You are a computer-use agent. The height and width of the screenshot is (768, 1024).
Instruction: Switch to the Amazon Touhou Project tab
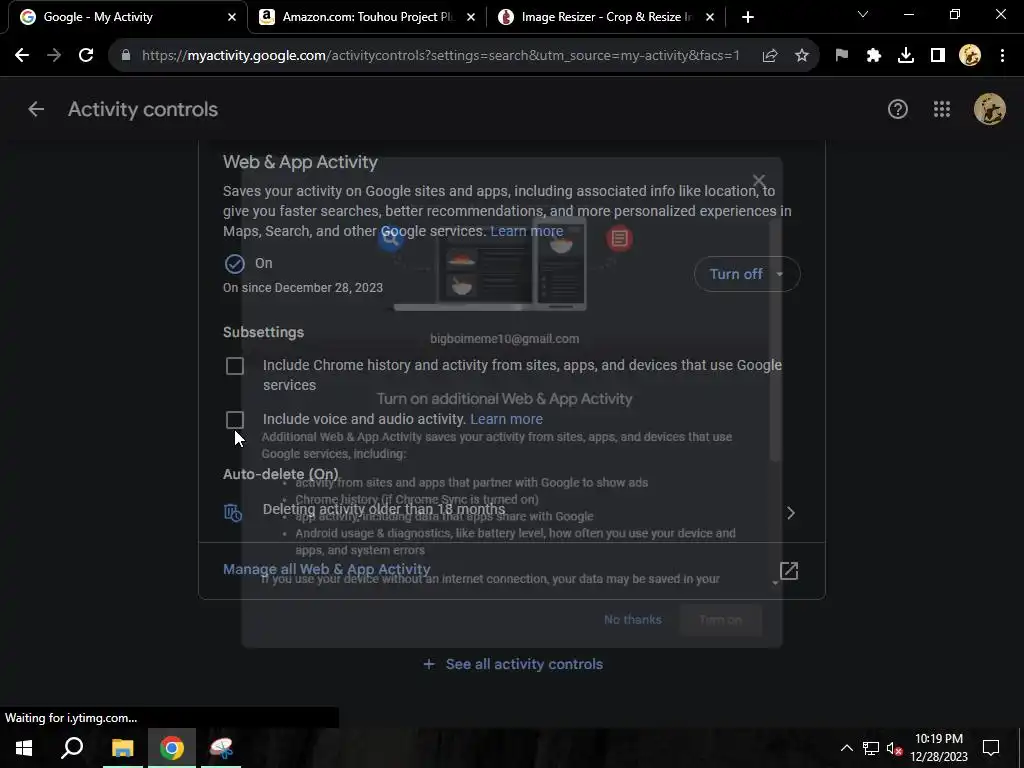tap(367, 17)
